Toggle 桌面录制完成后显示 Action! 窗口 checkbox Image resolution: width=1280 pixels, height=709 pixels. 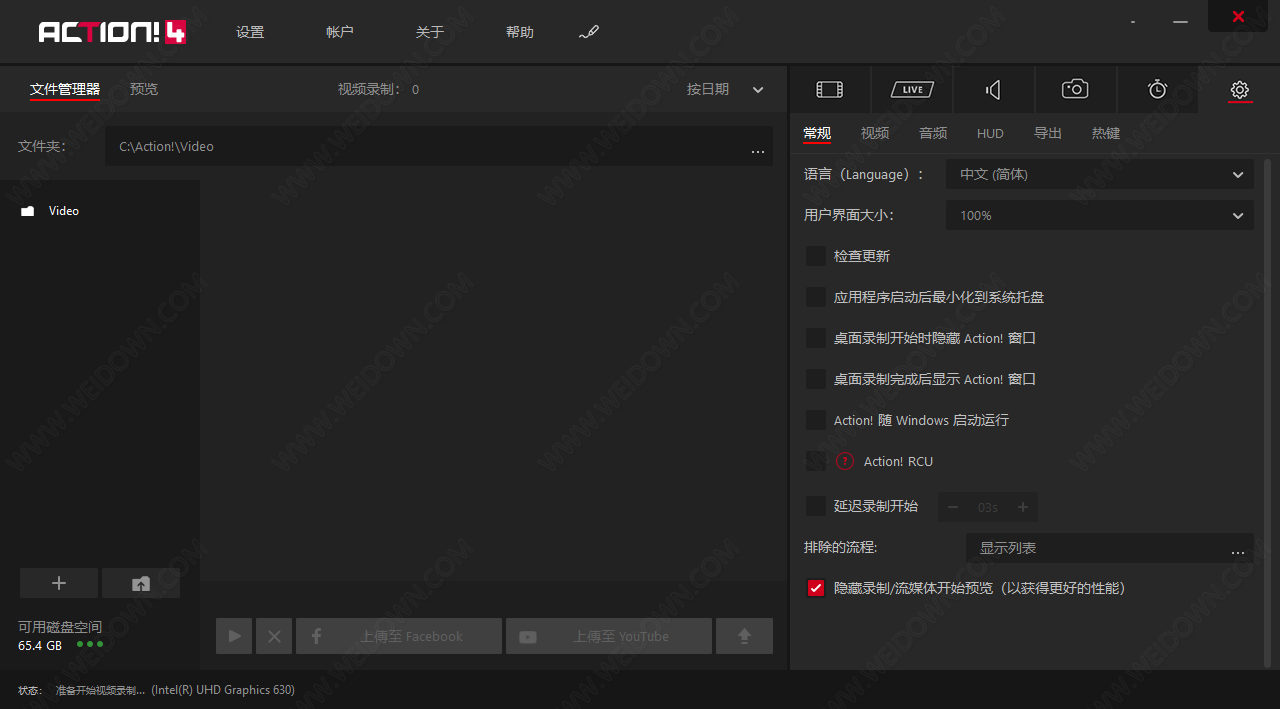pyautogui.click(x=816, y=379)
